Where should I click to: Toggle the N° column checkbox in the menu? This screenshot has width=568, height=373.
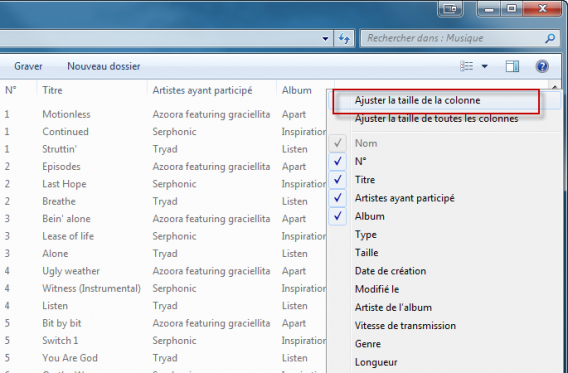click(x=338, y=161)
